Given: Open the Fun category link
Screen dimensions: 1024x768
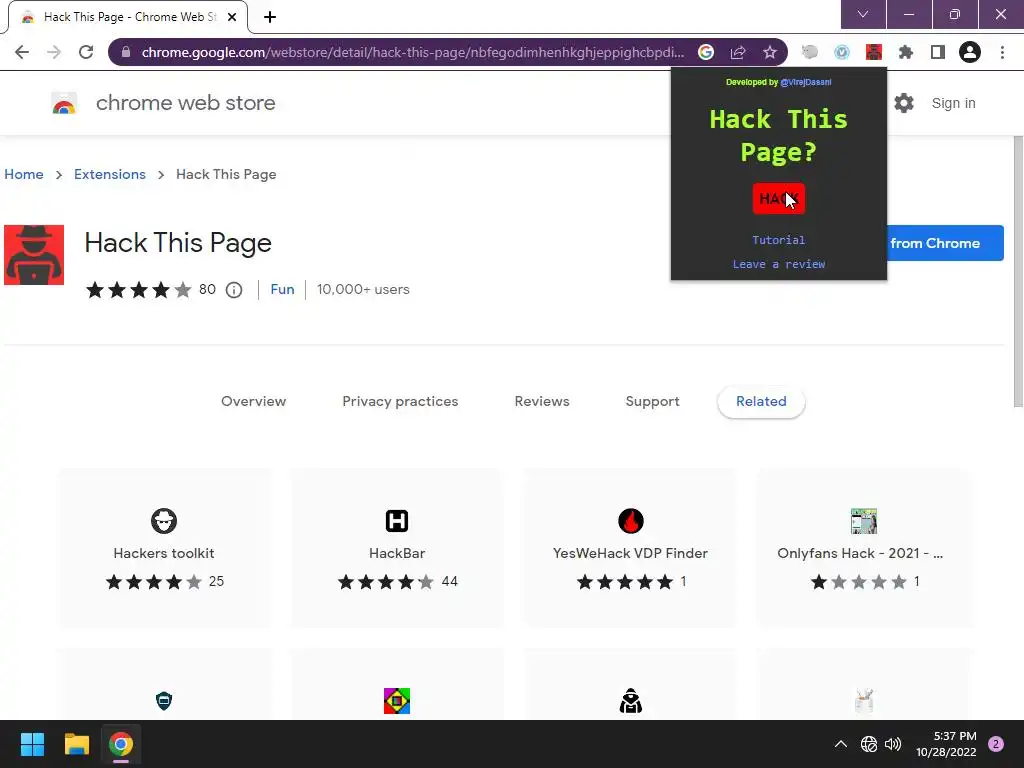Looking at the screenshot, I should click(x=282, y=289).
